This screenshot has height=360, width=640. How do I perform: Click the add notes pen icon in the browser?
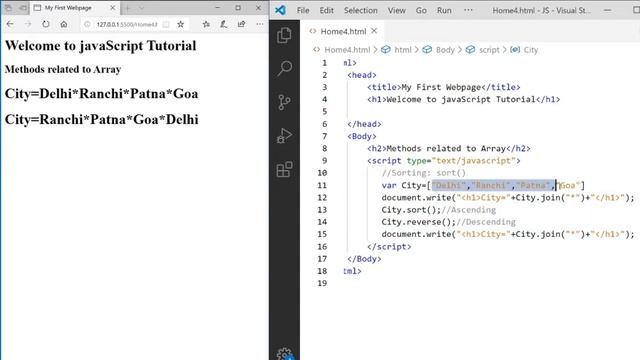coord(224,24)
